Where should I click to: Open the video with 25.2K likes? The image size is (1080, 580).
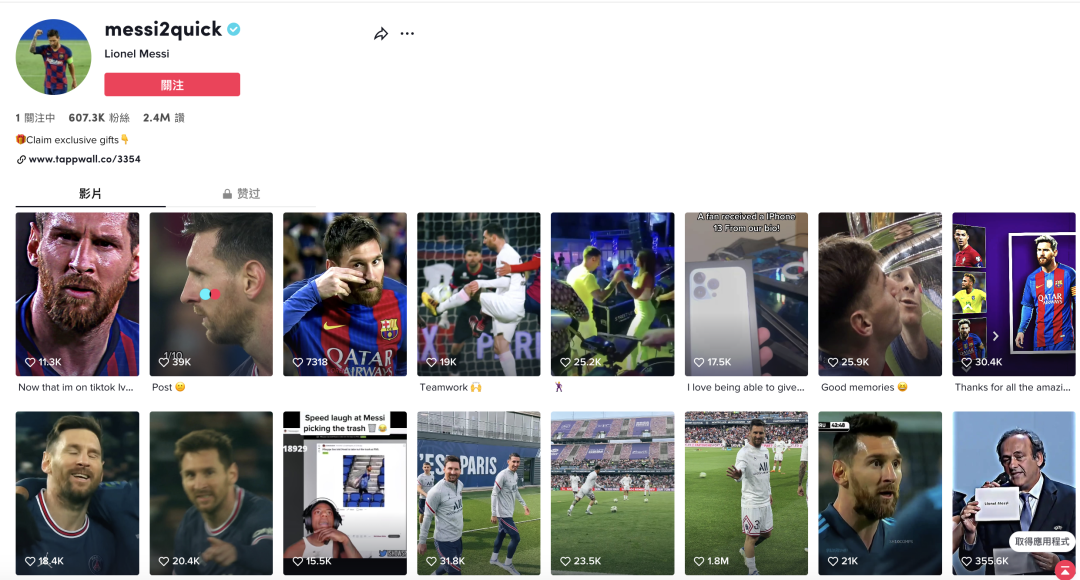pos(612,294)
